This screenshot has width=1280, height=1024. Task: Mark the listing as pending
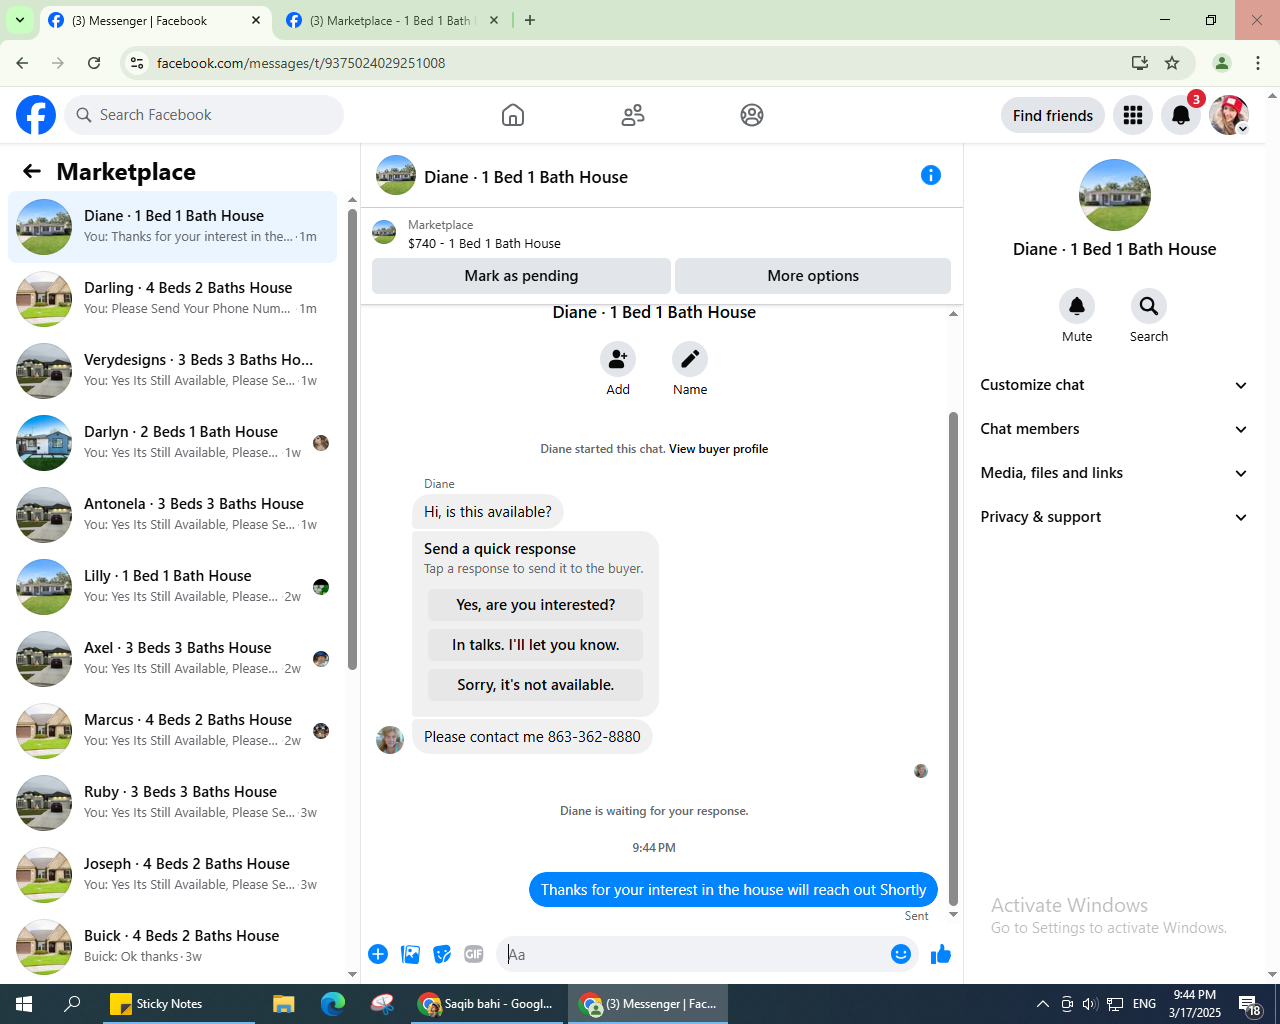pyautogui.click(x=521, y=276)
